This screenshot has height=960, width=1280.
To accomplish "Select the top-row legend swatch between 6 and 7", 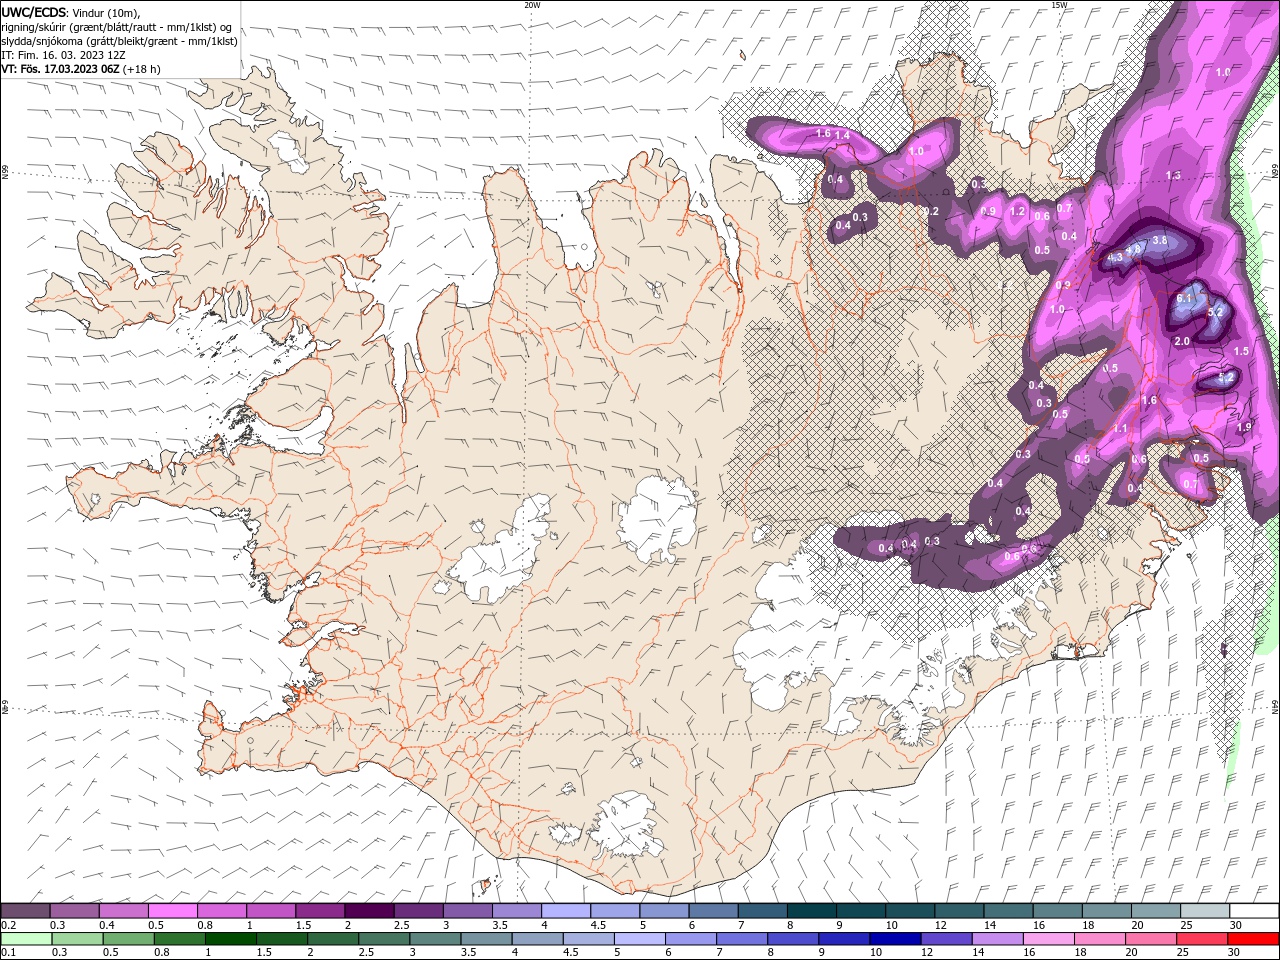I will click(x=714, y=911).
